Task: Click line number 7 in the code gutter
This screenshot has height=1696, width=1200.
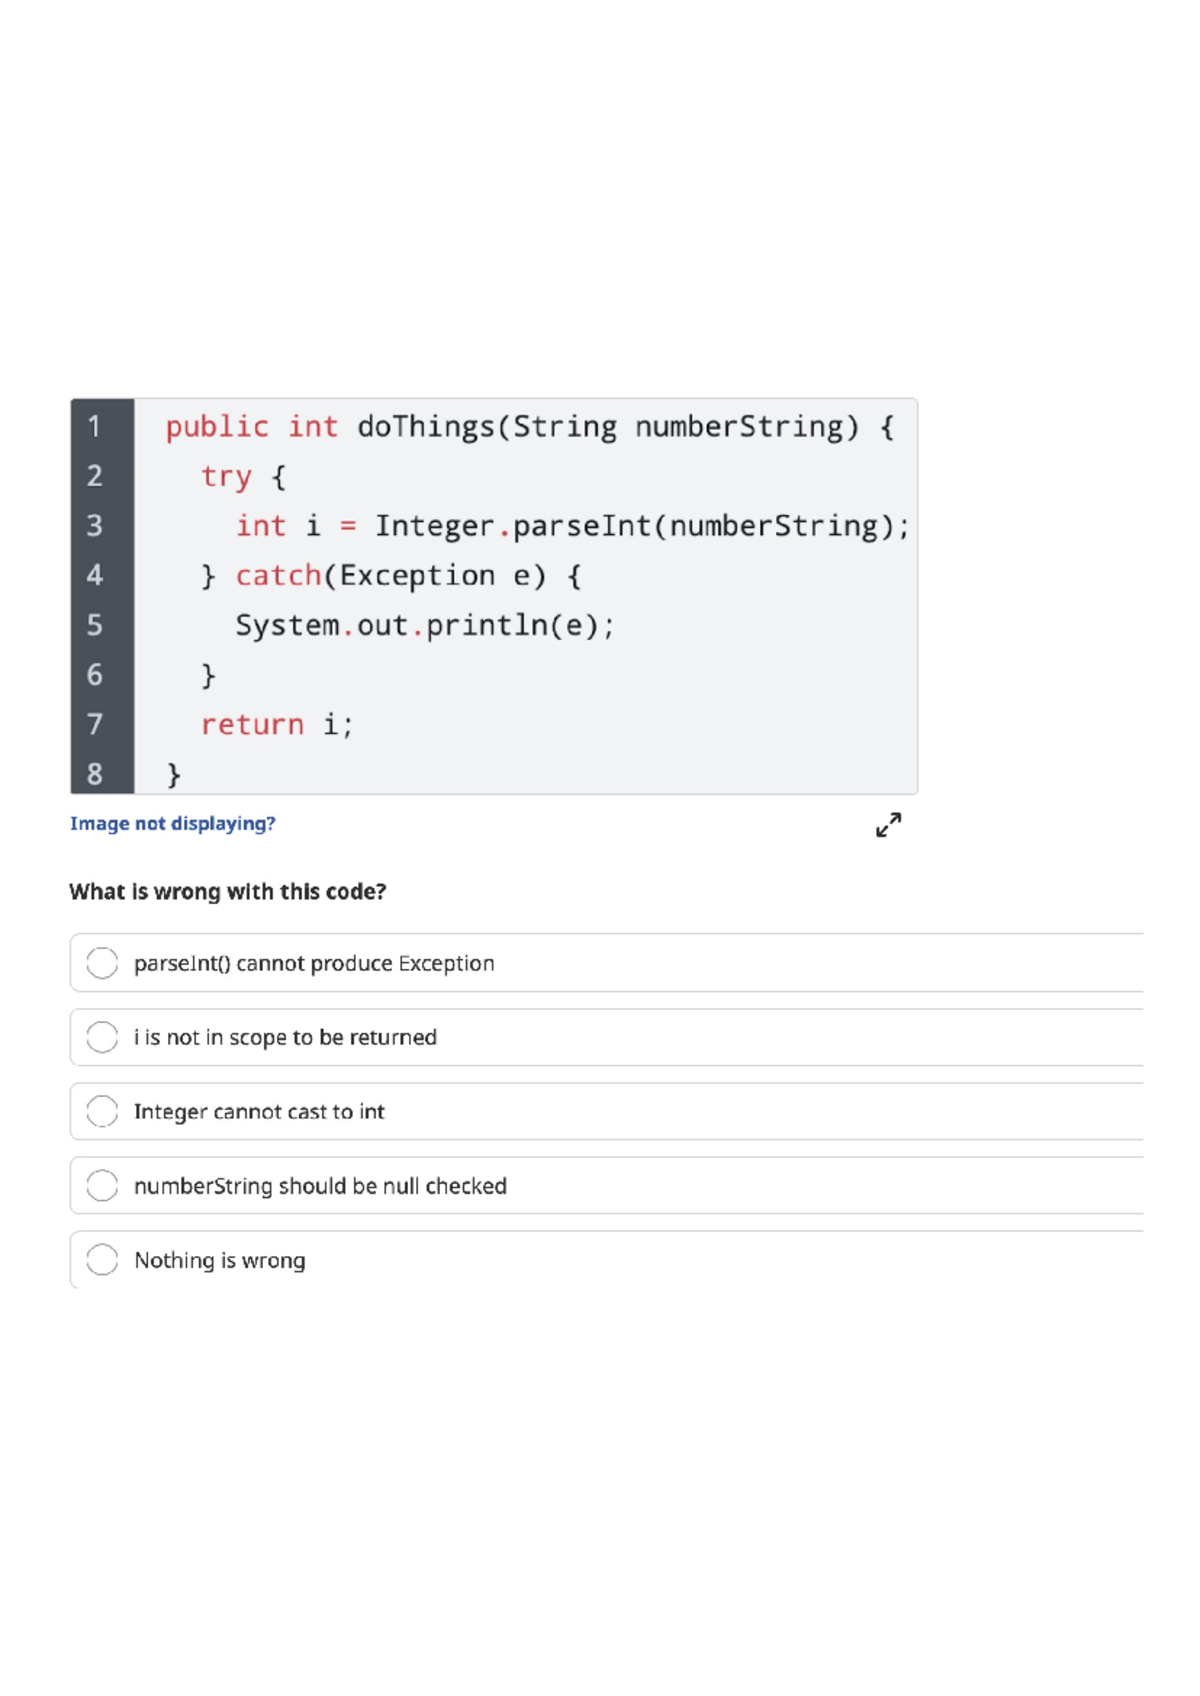Action: point(95,724)
